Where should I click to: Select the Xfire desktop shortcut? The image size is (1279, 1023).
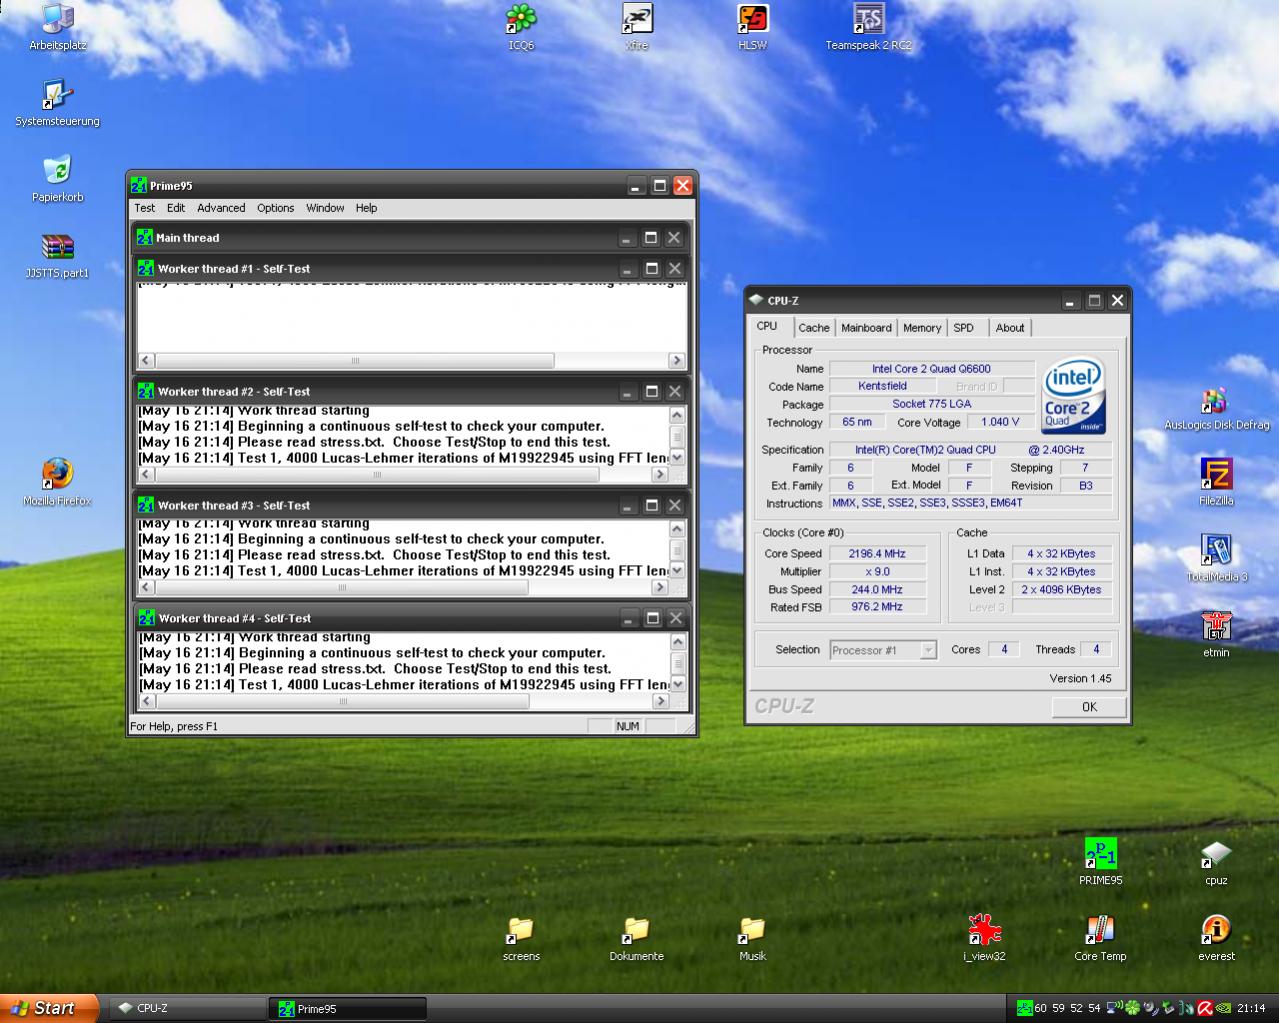637,20
